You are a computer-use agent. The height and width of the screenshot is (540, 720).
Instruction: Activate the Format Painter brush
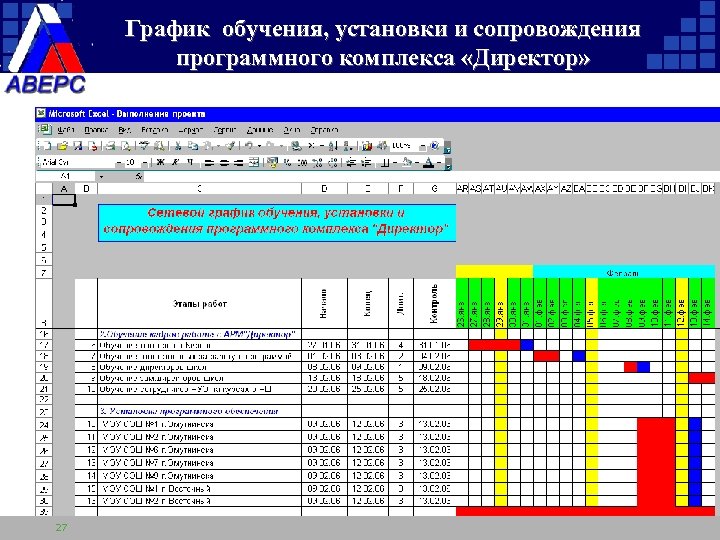[x=230, y=146]
